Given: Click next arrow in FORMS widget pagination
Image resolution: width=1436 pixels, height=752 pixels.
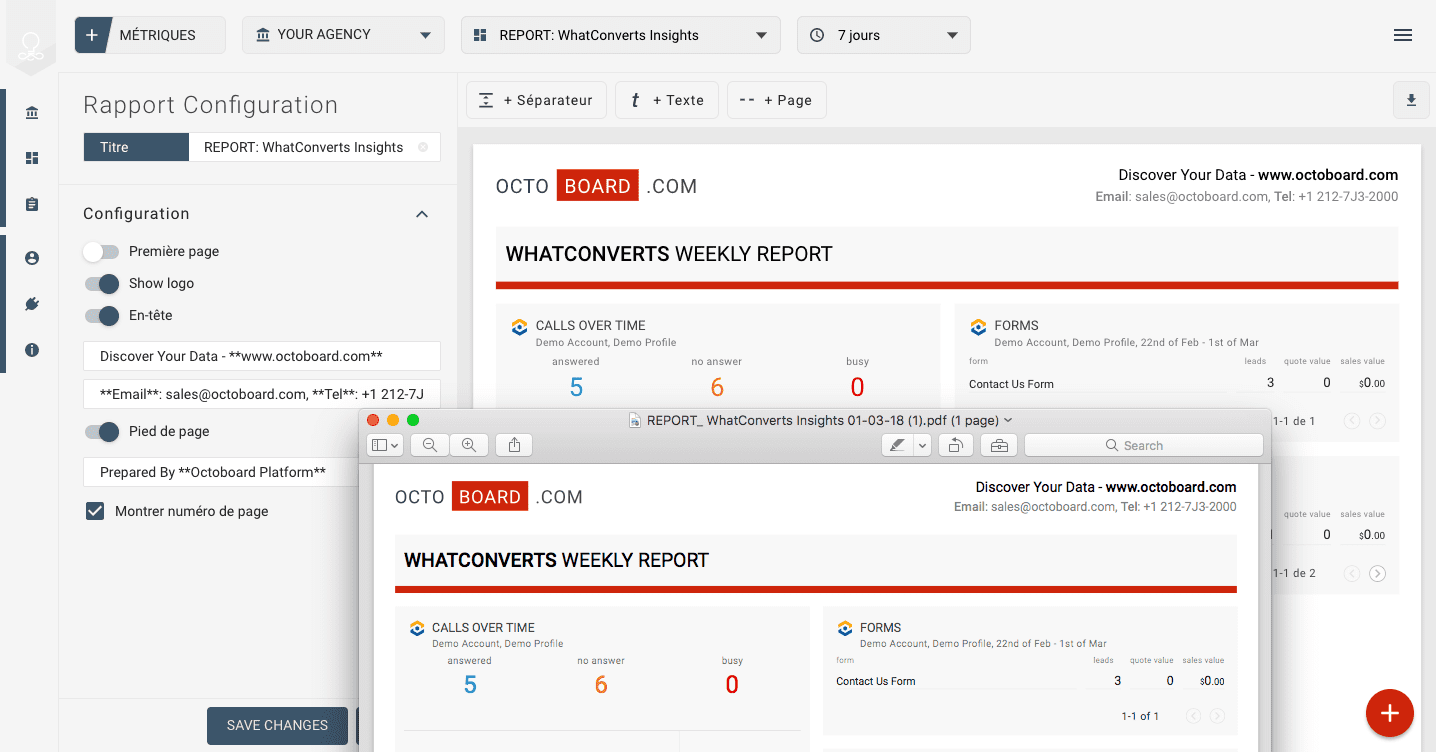Looking at the screenshot, I should [1378, 421].
